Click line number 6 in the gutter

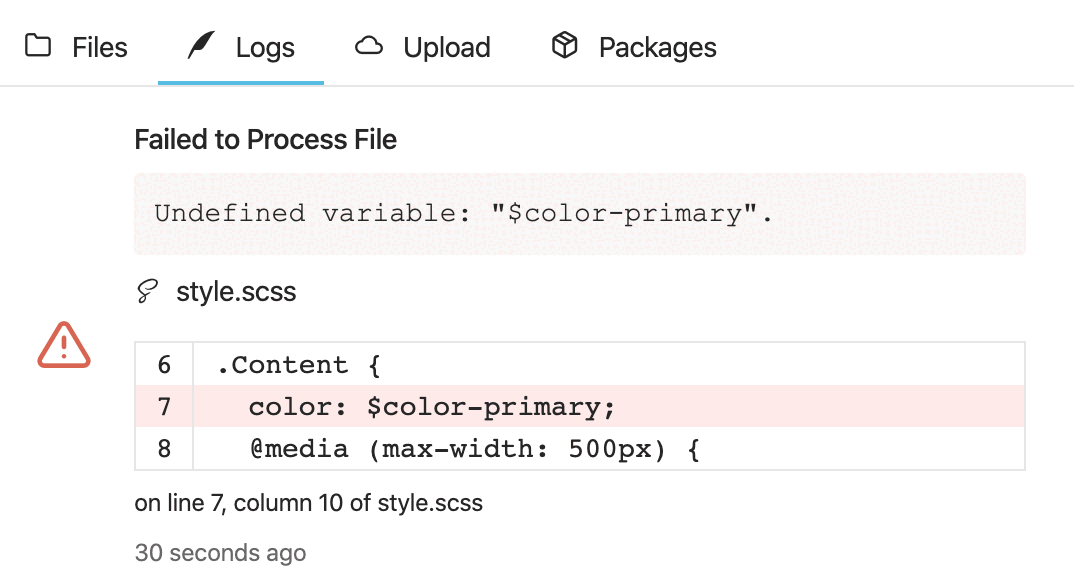click(164, 365)
